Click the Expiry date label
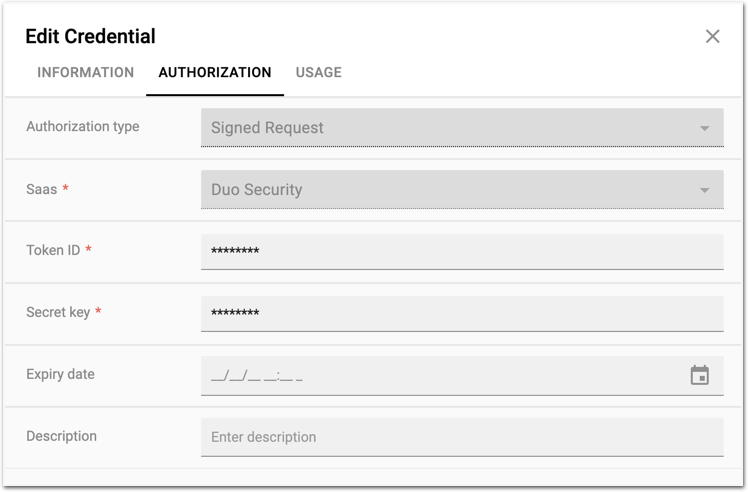The height and width of the screenshot is (492, 748). (x=60, y=374)
